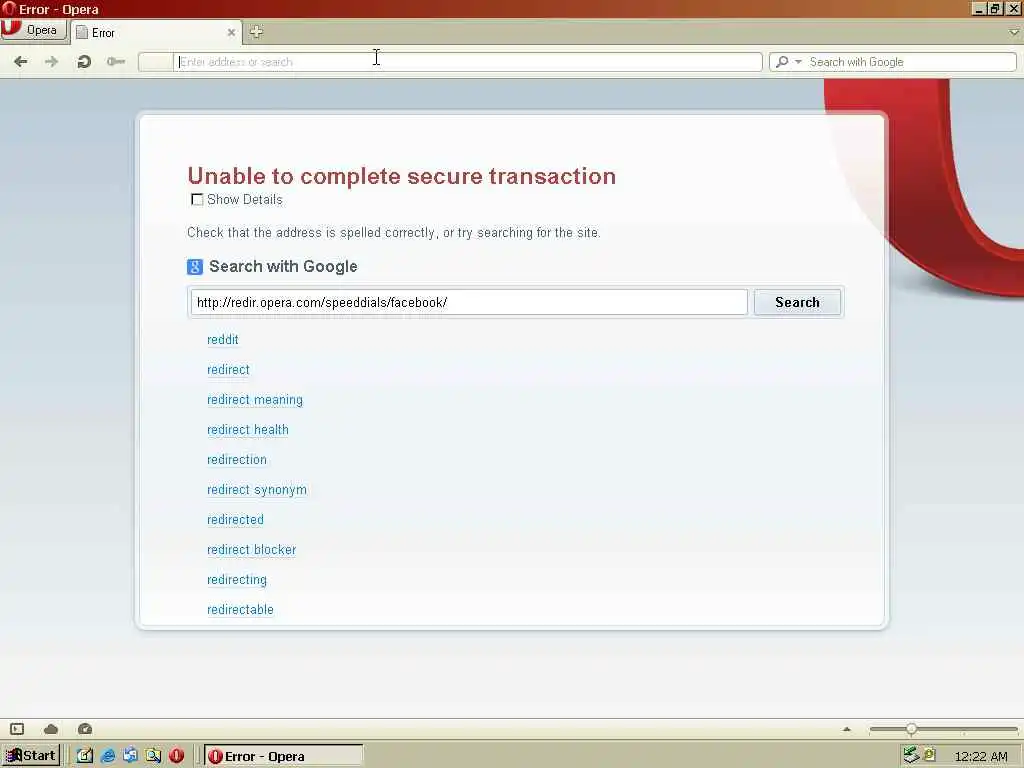Click the 12:22 AM system clock
The width and height of the screenshot is (1024, 768).
(x=981, y=756)
